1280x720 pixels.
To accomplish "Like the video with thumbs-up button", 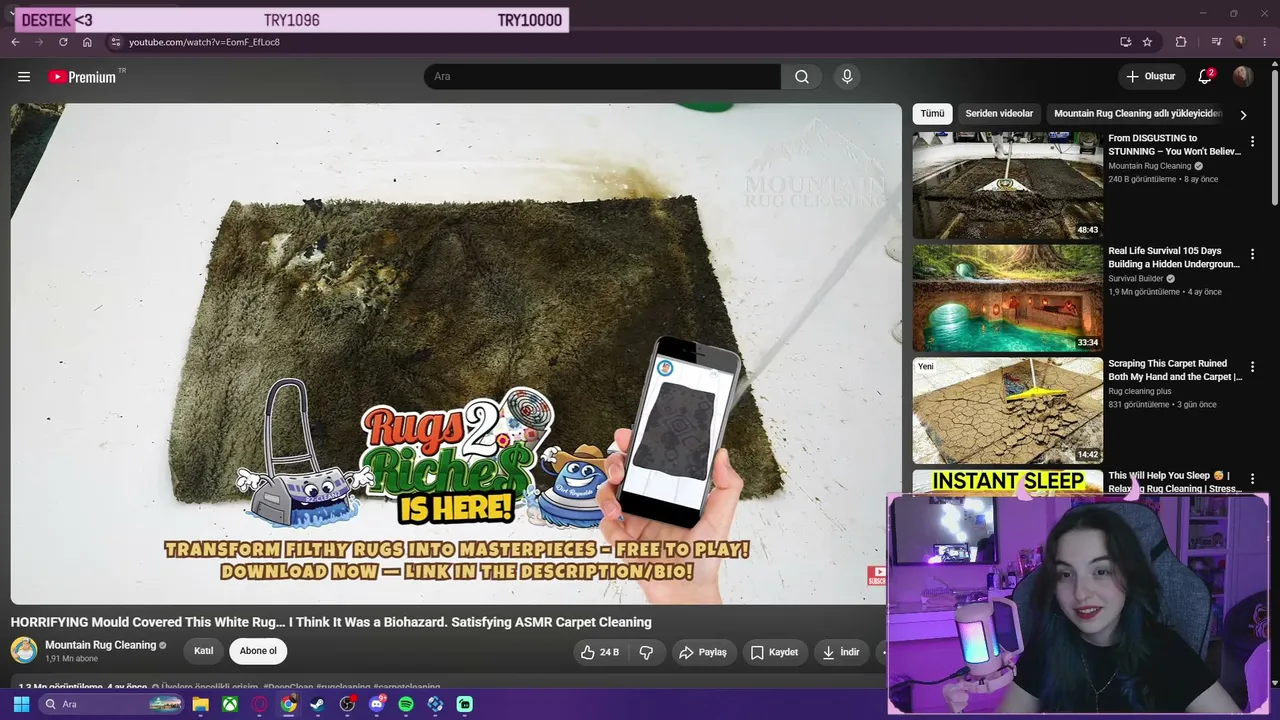I will pyautogui.click(x=599, y=652).
